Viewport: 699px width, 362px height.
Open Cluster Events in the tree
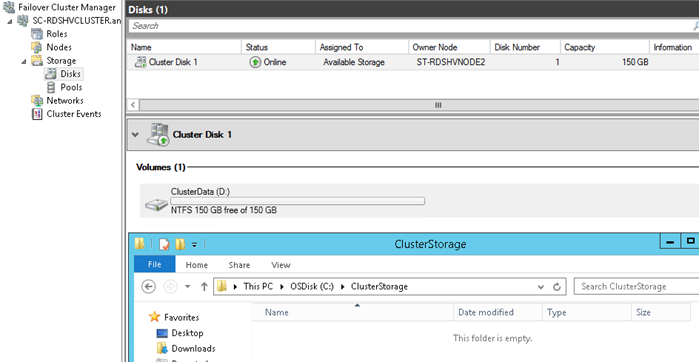coord(74,114)
